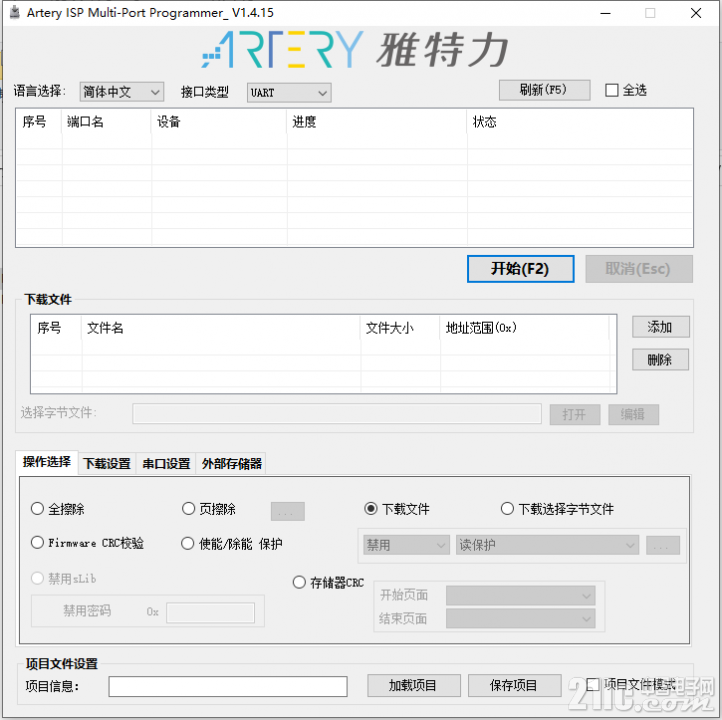Open the 读保护 protection type dropdown

(547, 545)
